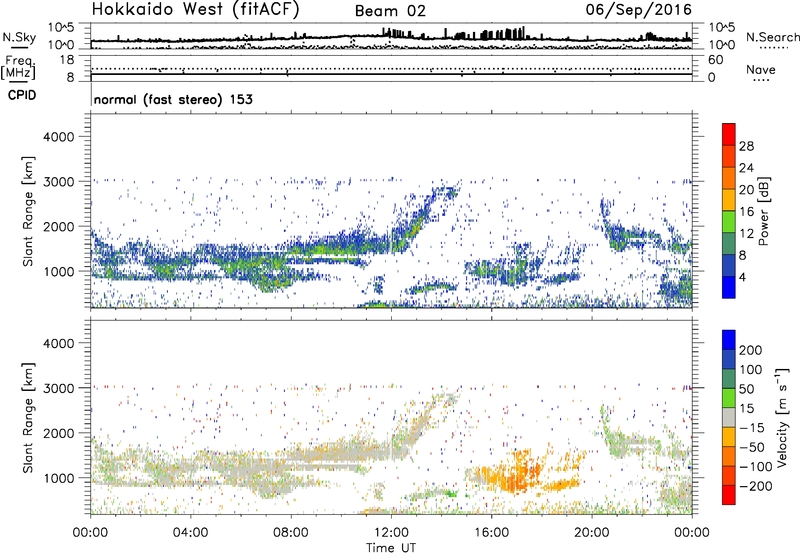Click the red bottom segment of Velocity colorbar
Image resolution: width=800 pixels, height=554 pixels.
coord(729,495)
